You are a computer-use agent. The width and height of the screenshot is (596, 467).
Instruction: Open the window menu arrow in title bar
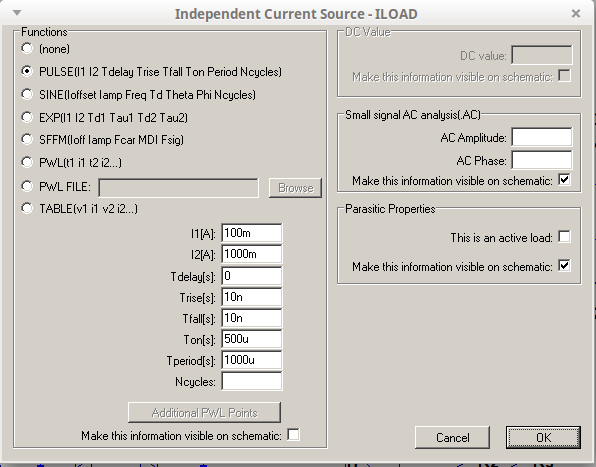pos(17,13)
